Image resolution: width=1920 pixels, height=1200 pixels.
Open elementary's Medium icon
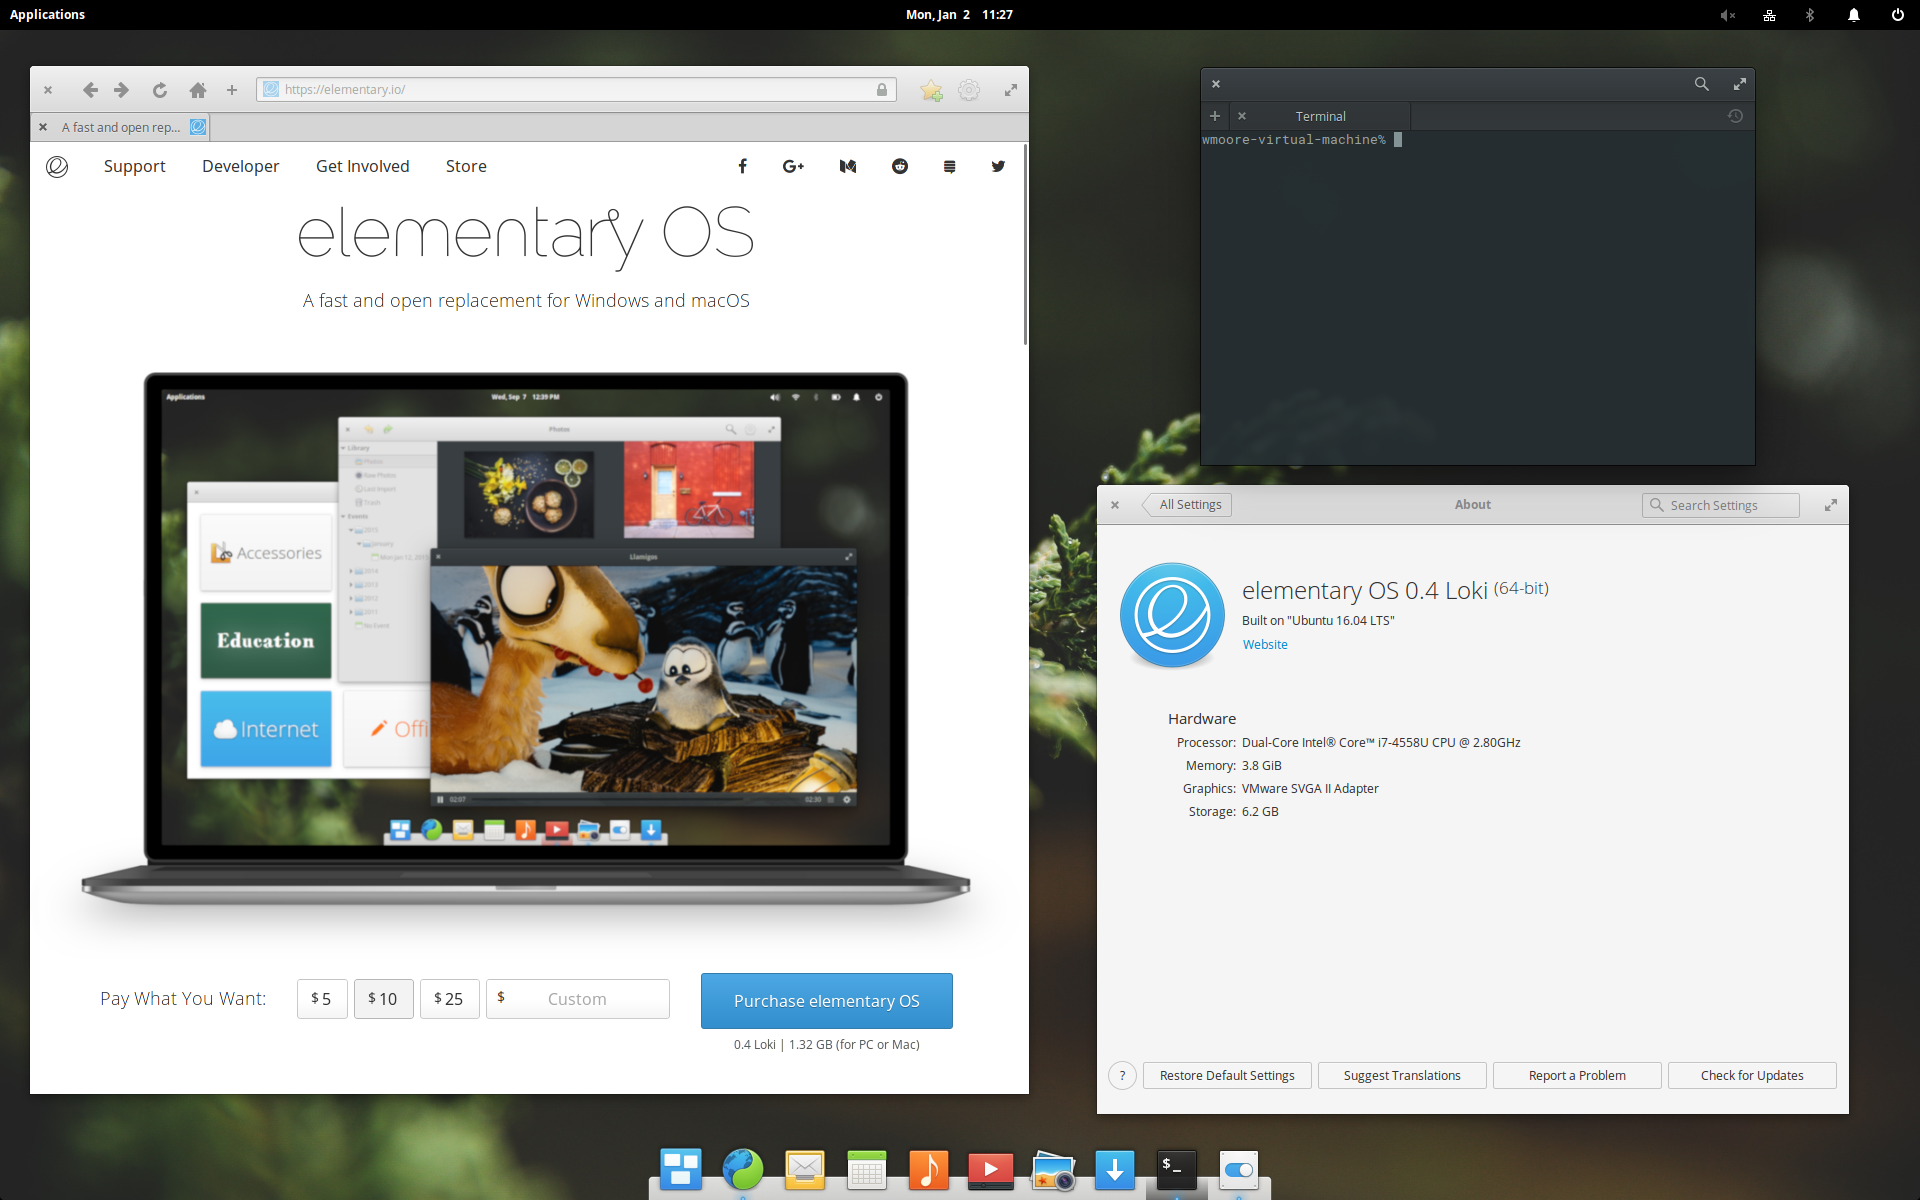848,166
